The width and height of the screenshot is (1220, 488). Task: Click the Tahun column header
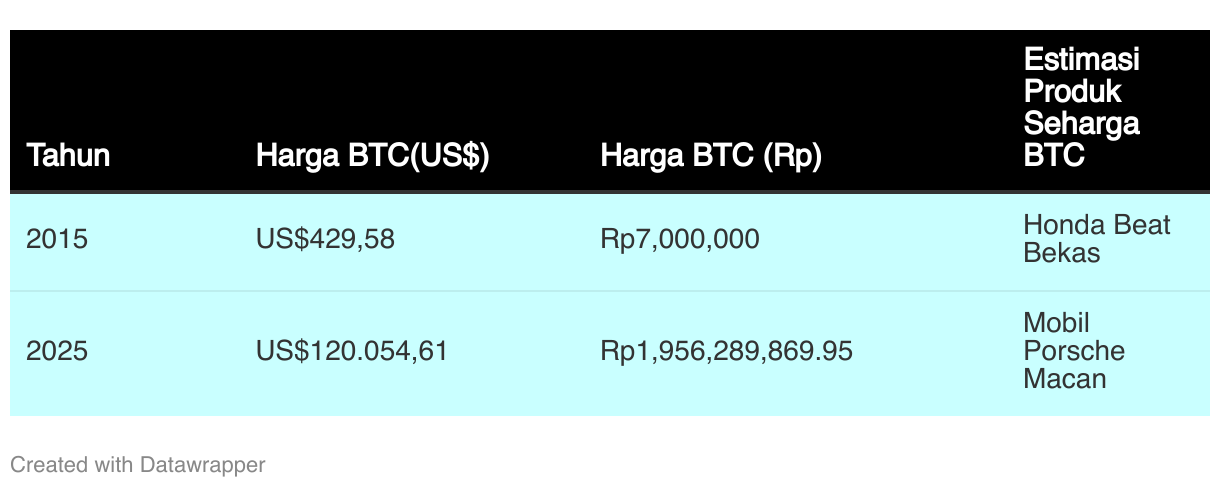[68, 156]
